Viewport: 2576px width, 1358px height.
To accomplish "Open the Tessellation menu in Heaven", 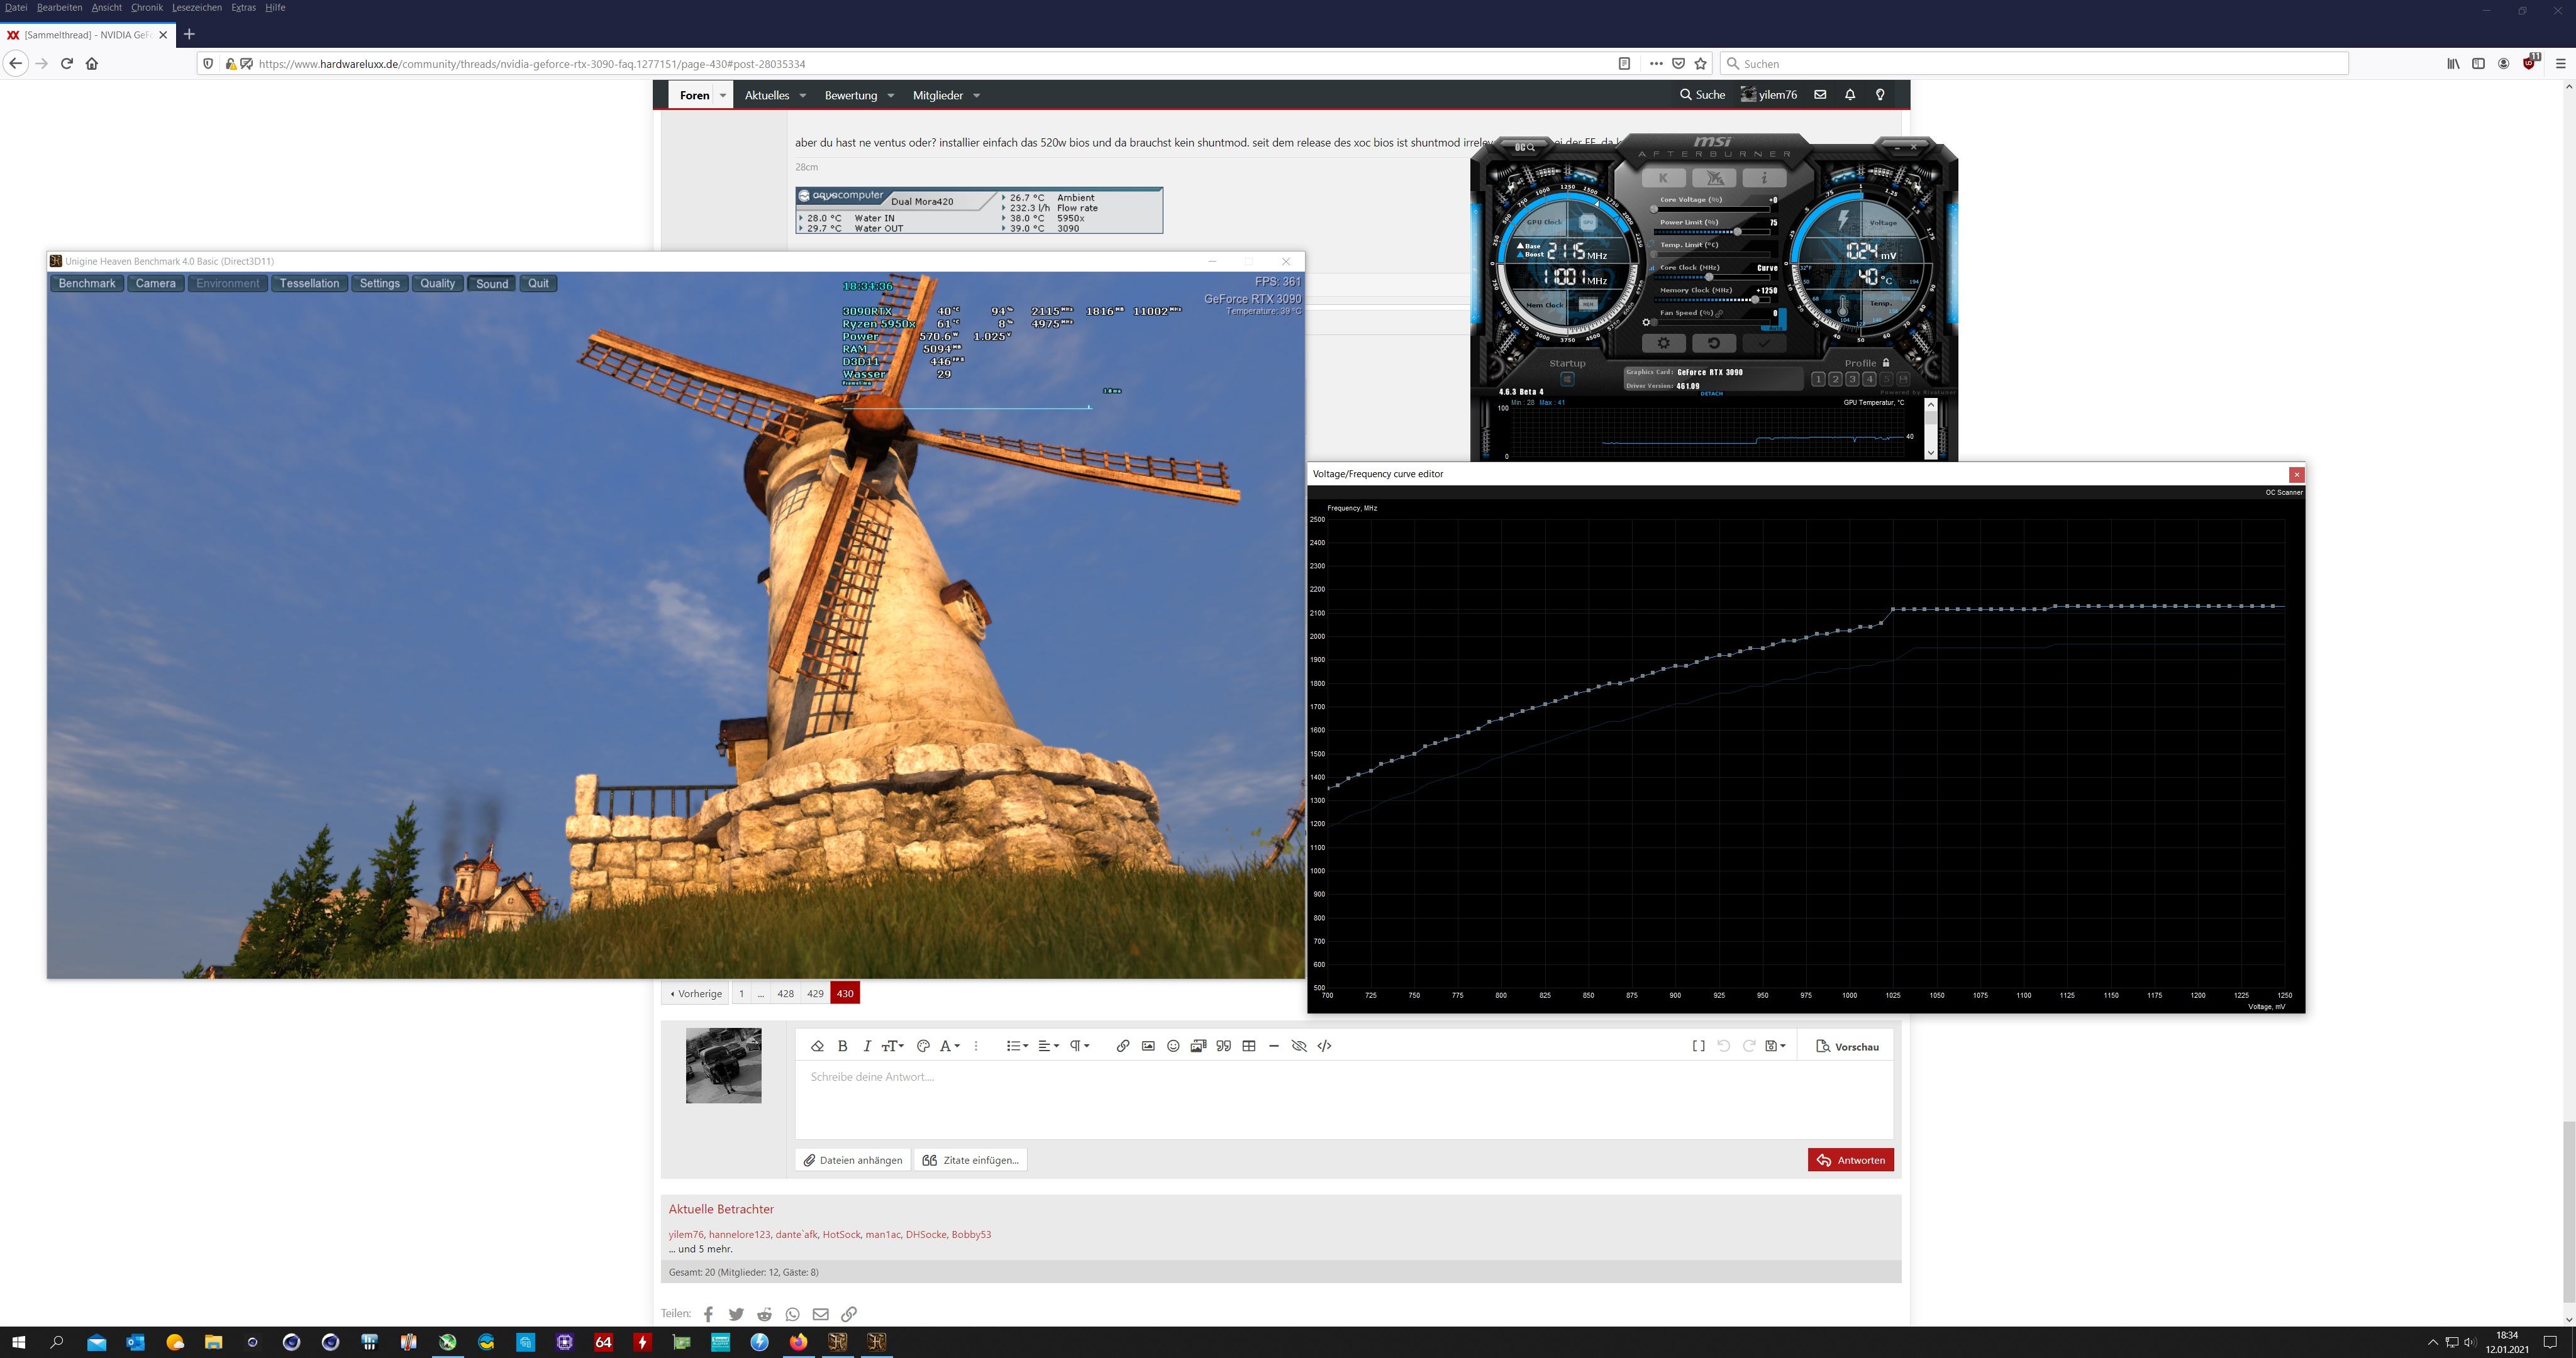I will point(309,284).
